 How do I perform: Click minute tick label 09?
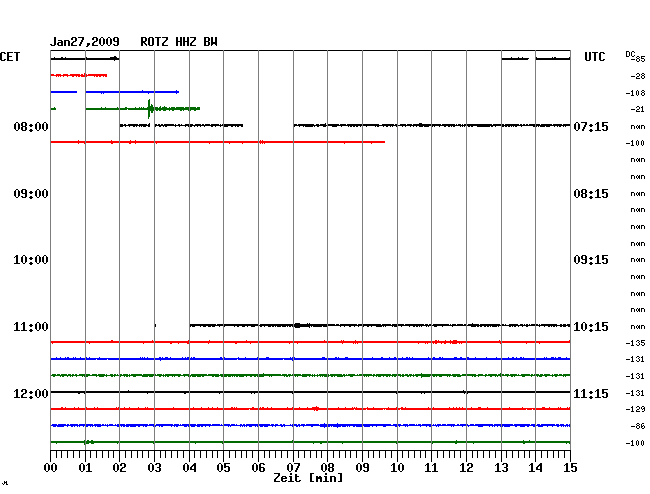(x=362, y=467)
